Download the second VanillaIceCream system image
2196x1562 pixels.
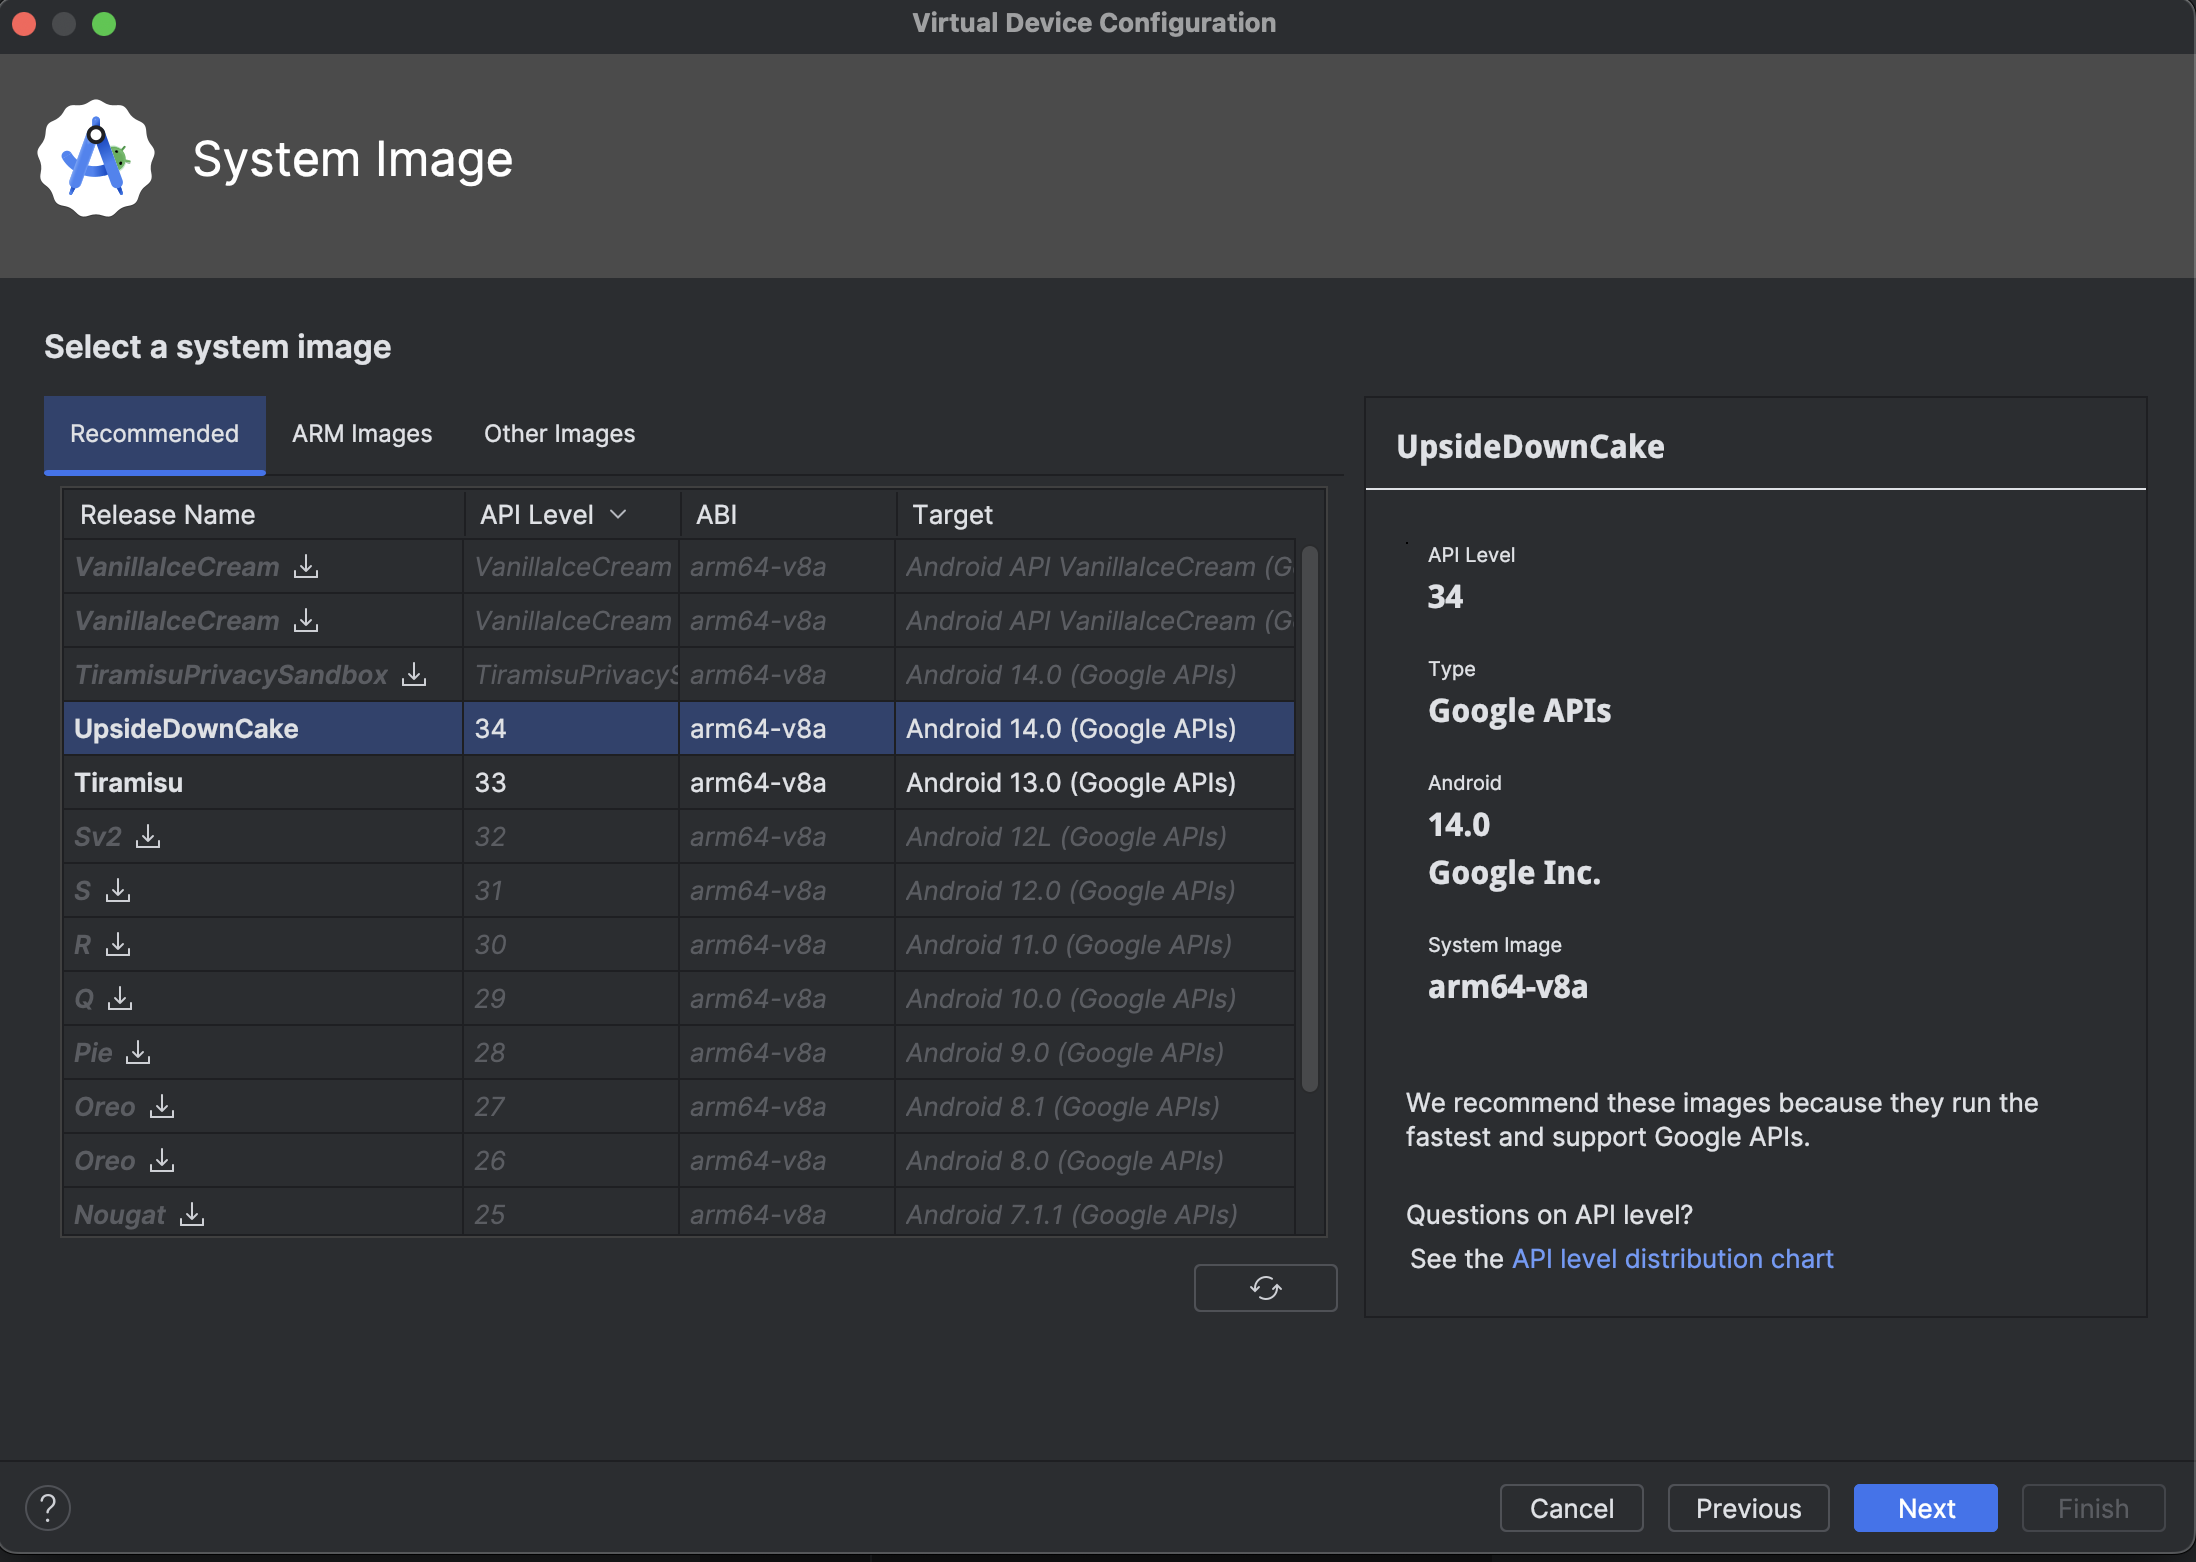pos(306,621)
